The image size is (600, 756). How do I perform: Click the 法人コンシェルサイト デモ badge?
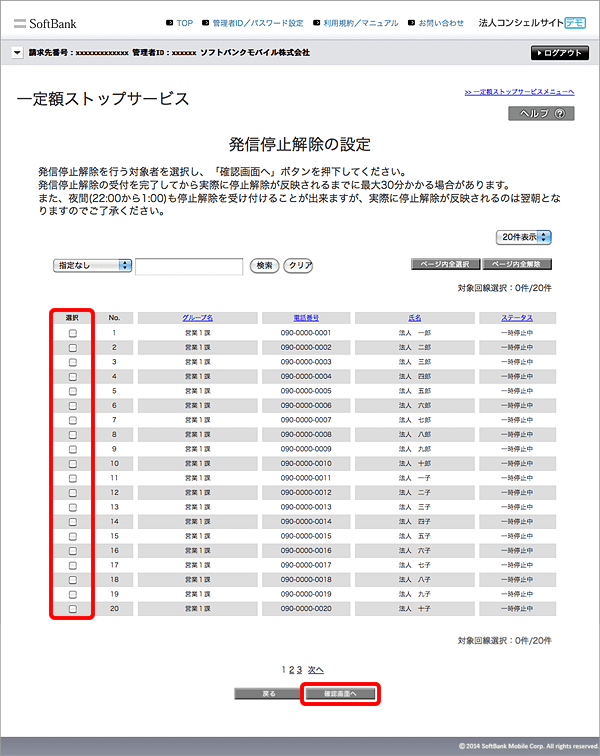532,23
